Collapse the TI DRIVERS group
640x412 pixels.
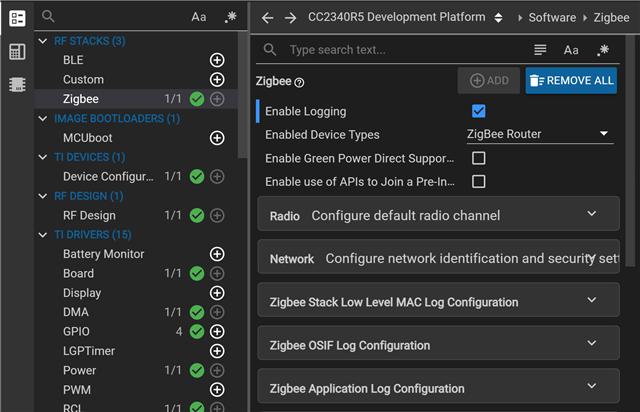(x=43, y=235)
